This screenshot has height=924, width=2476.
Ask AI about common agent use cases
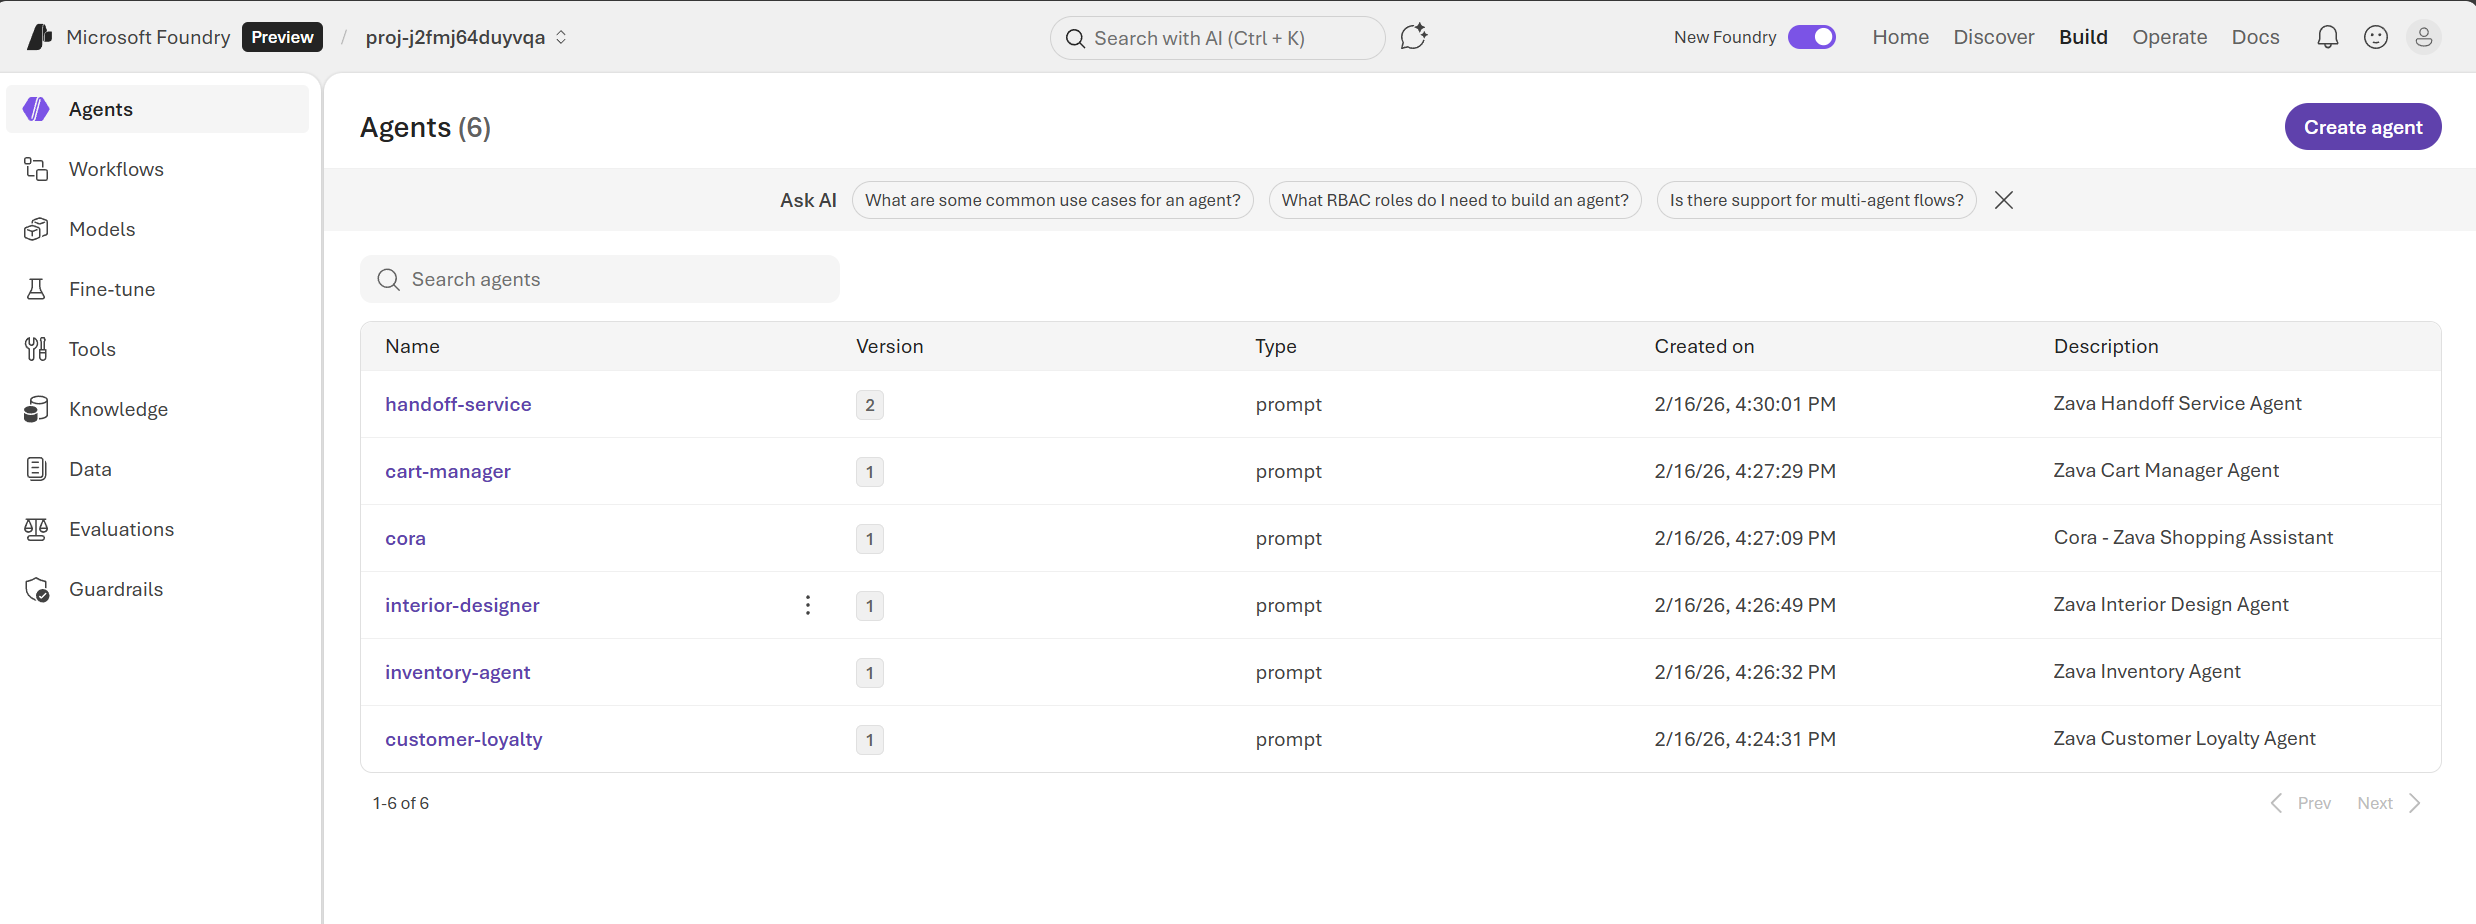tap(1052, 200)
